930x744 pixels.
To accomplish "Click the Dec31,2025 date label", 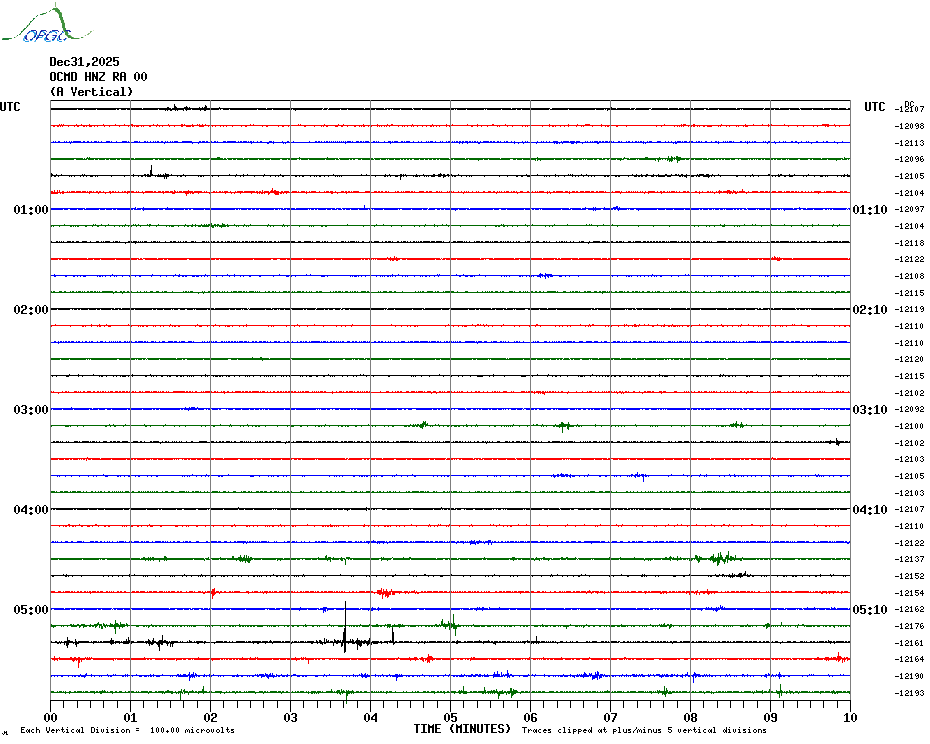I will 84,62.
